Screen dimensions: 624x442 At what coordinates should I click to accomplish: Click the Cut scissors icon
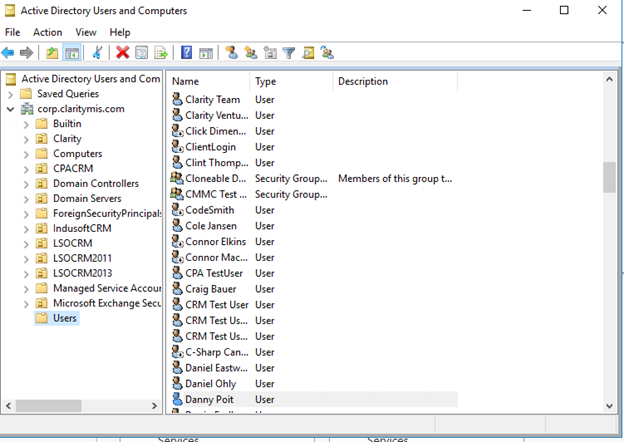[x=98, y=53]
